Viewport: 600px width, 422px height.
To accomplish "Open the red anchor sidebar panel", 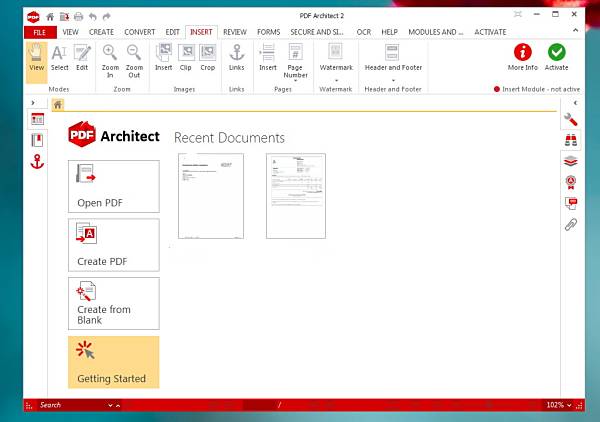I will (38, 161).
